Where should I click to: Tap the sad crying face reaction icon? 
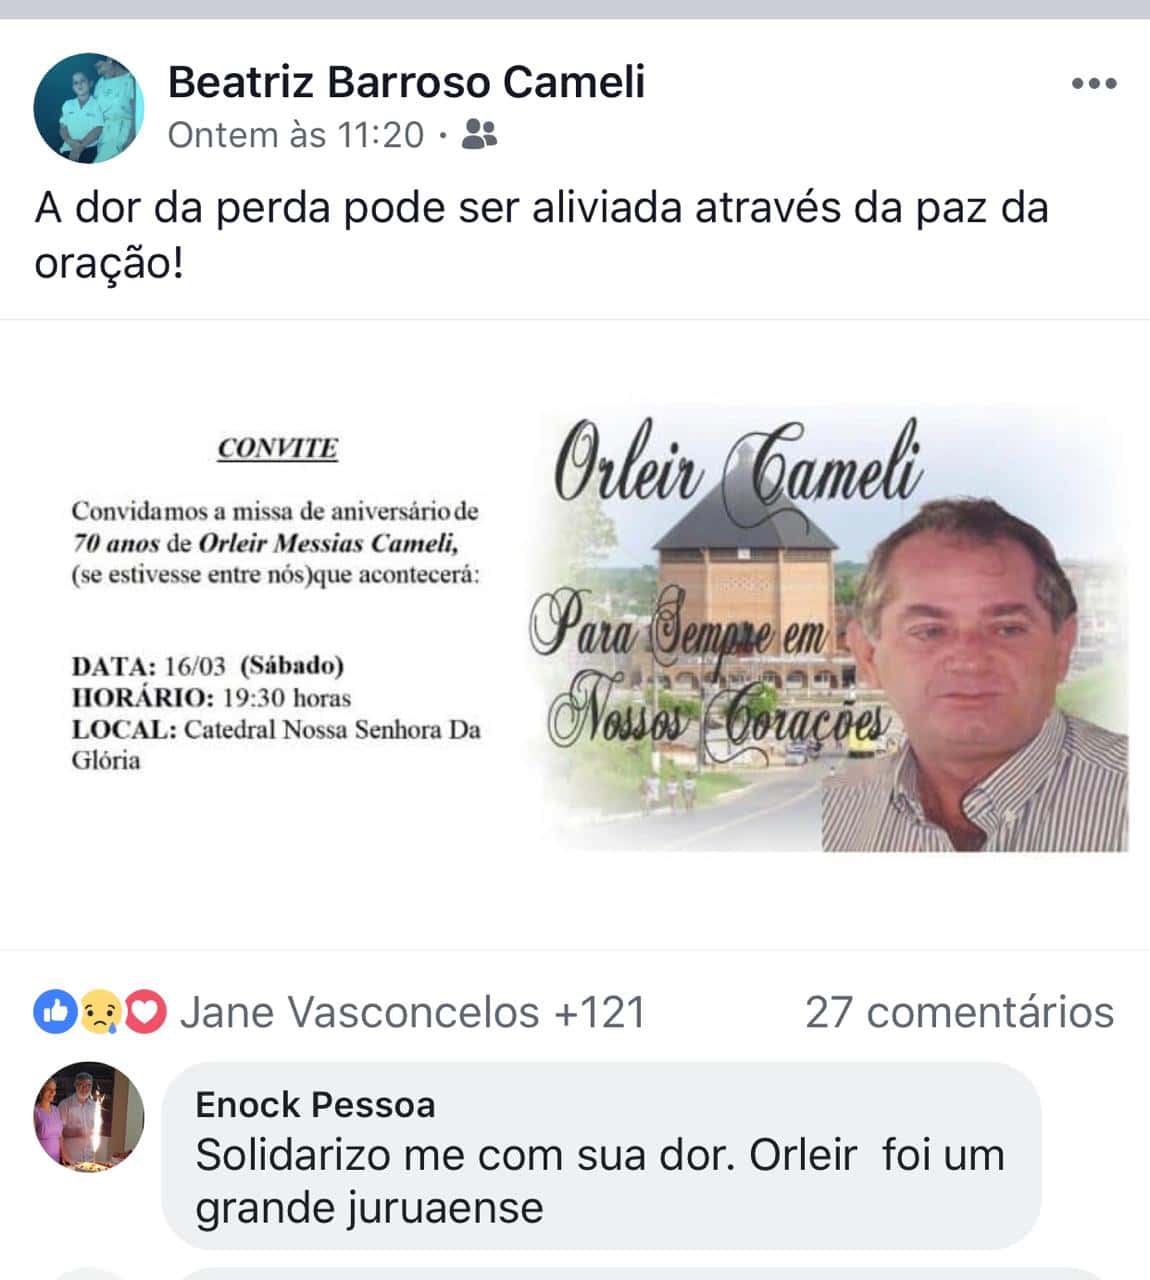pyautogui.click(x=100, y=1013)
